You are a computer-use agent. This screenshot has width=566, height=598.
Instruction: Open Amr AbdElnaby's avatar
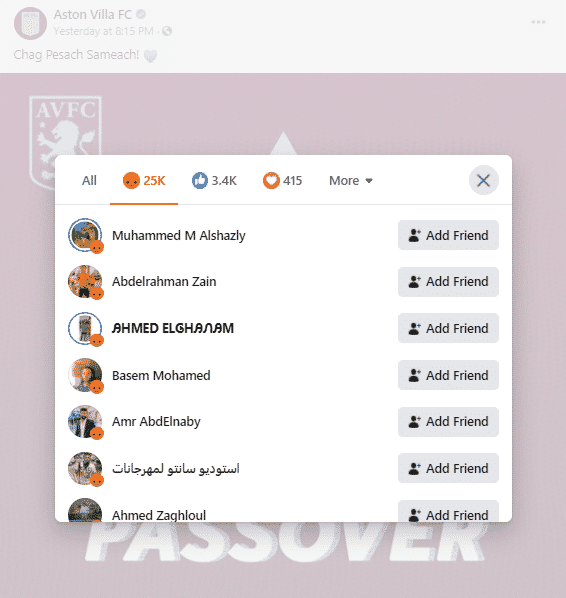click(x=85, y=422)
